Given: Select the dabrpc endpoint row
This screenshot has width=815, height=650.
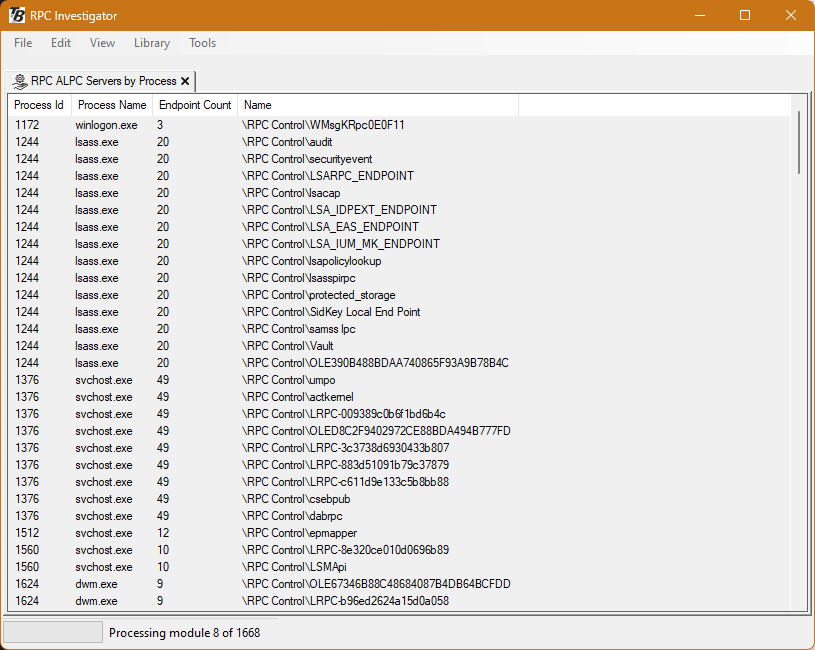Looking at the screenshot, I should click(399, 516).
